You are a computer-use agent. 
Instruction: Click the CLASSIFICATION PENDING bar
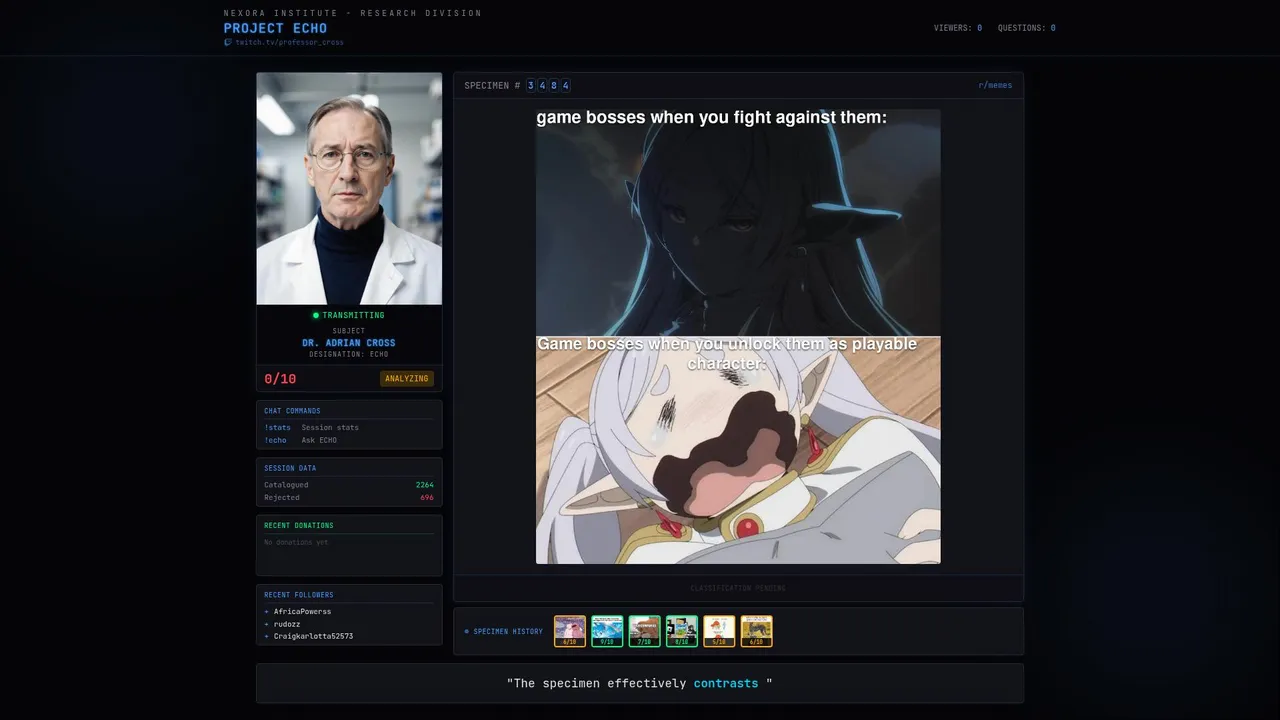[738, 588]
